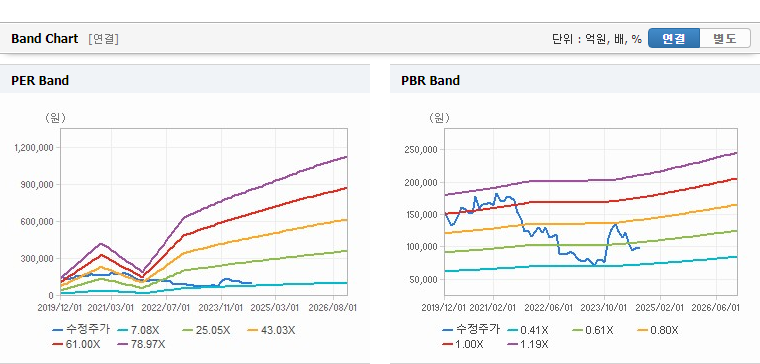Toggle the 0.80X legend item
760x364 pixels.
(x=658, y=330)
